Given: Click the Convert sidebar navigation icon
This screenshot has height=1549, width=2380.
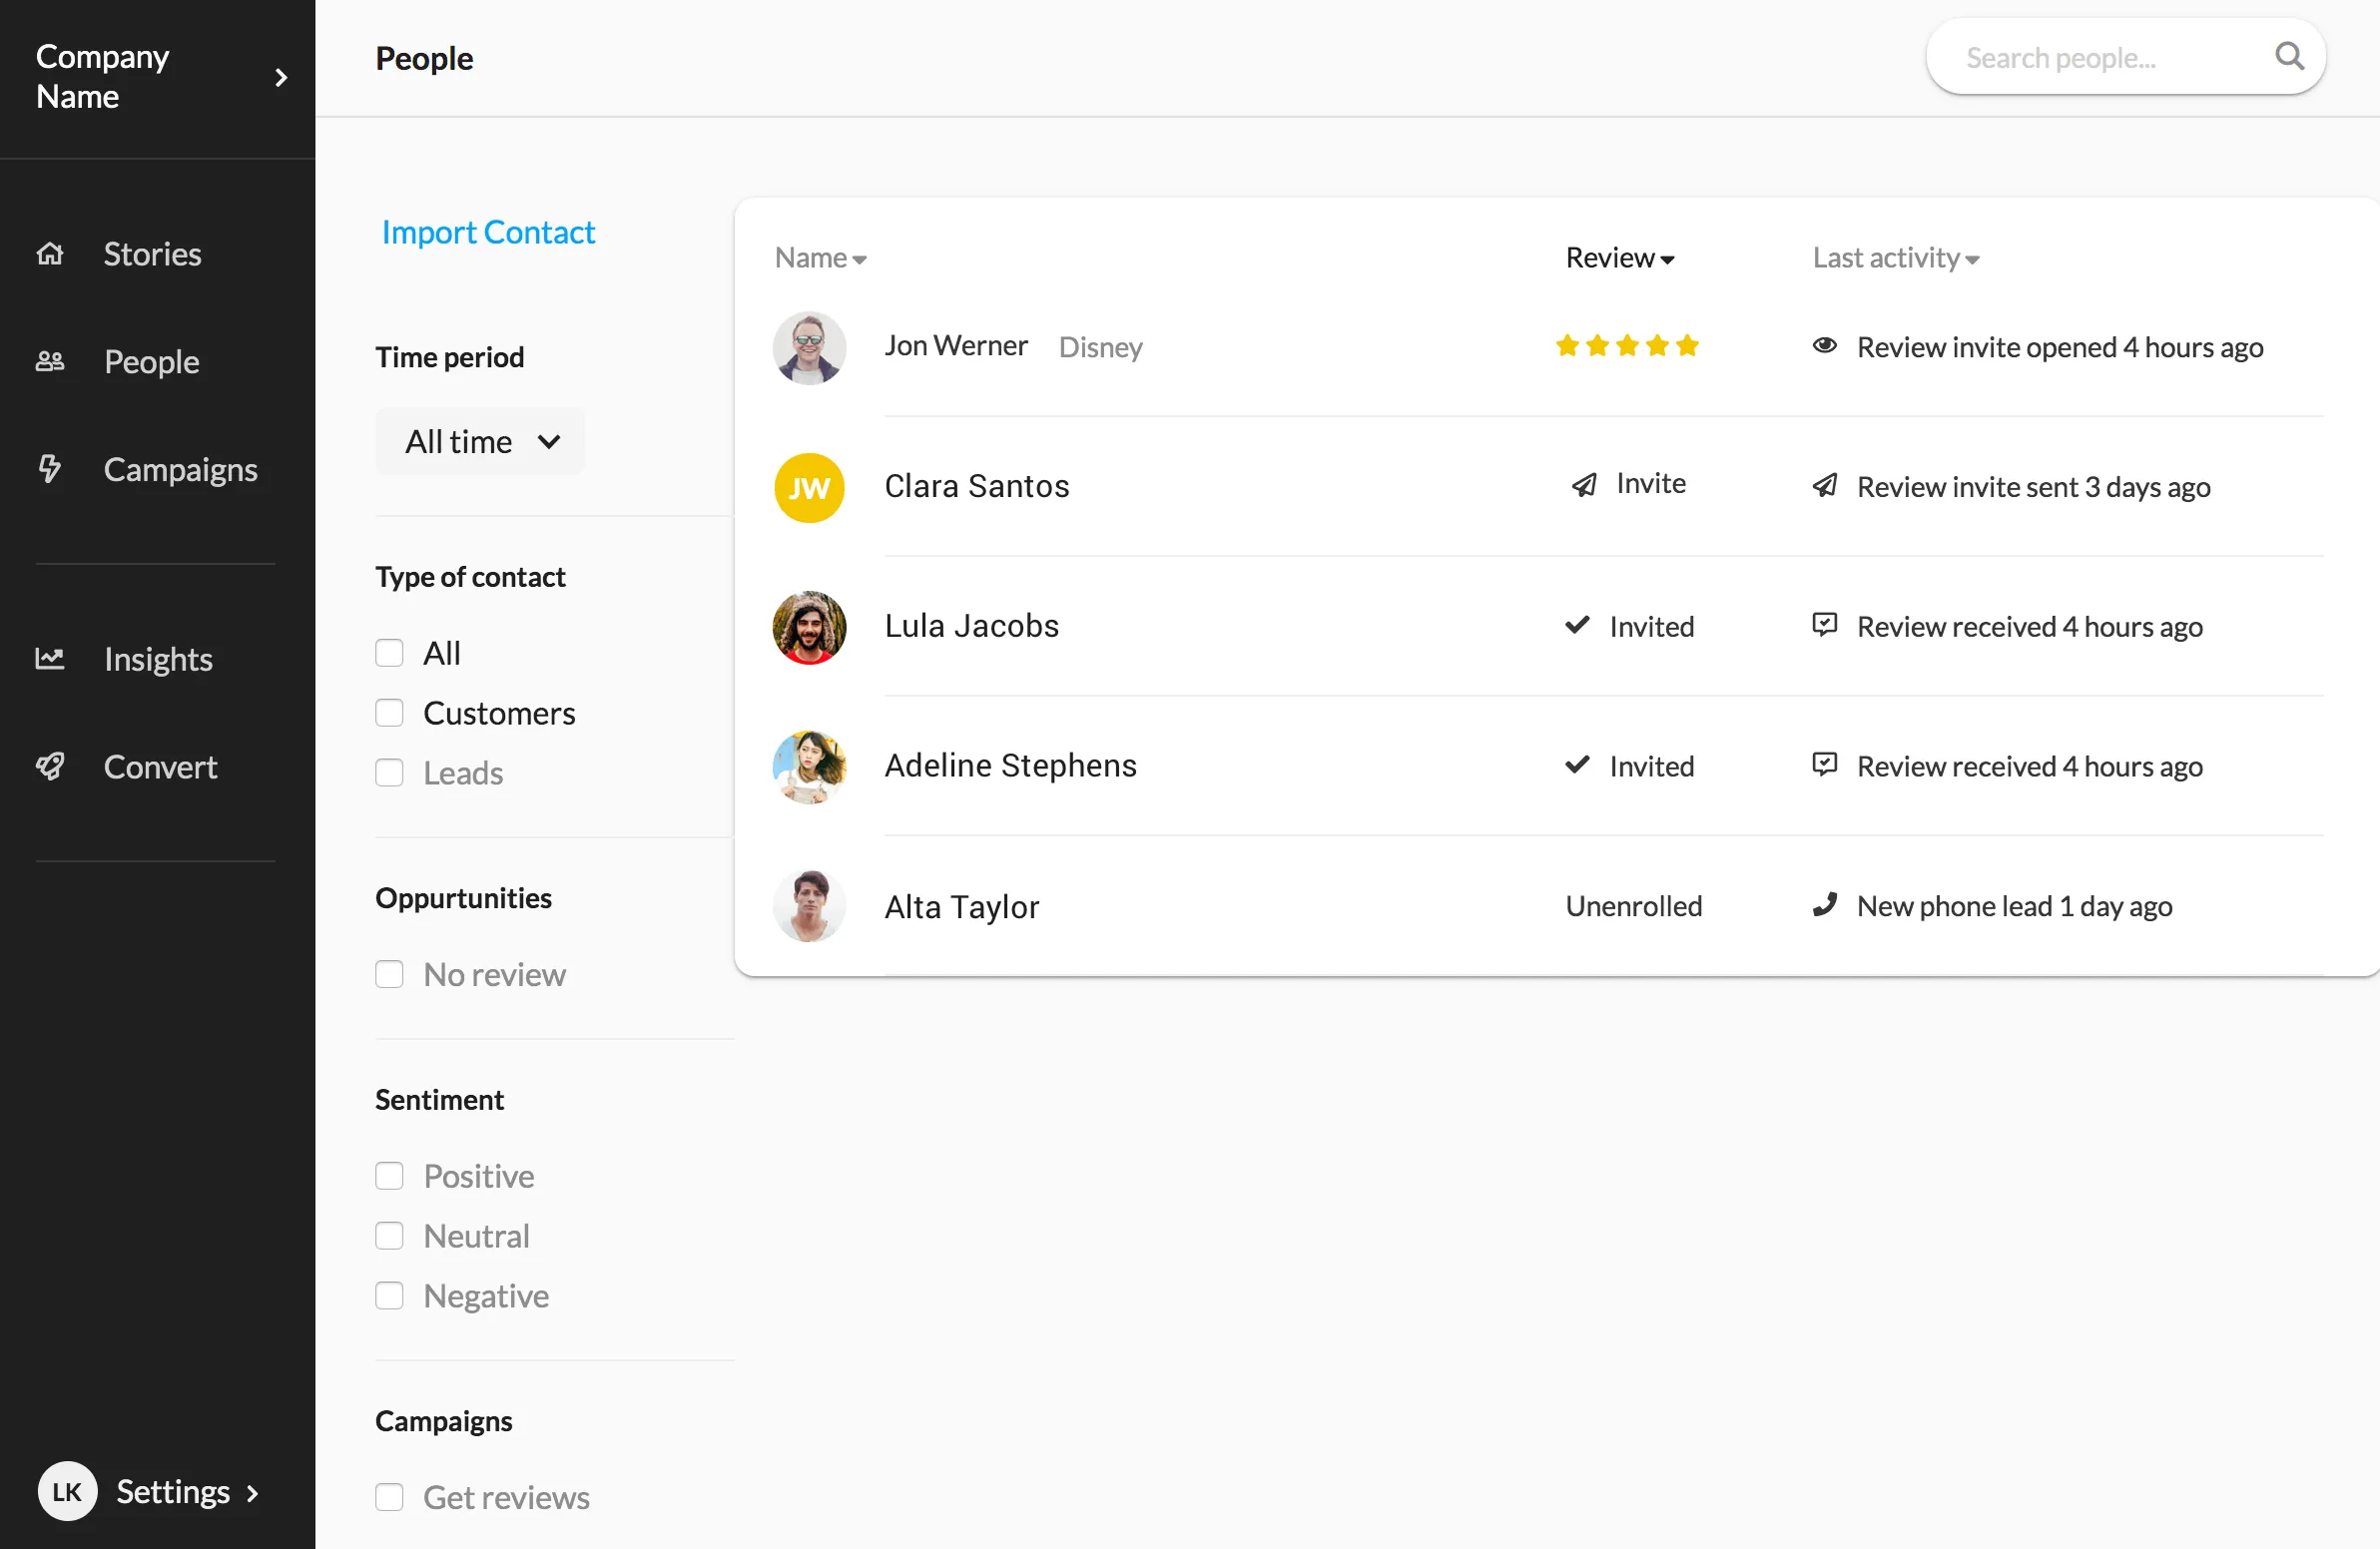Looking at the screenshot, I should coord(50,765).
